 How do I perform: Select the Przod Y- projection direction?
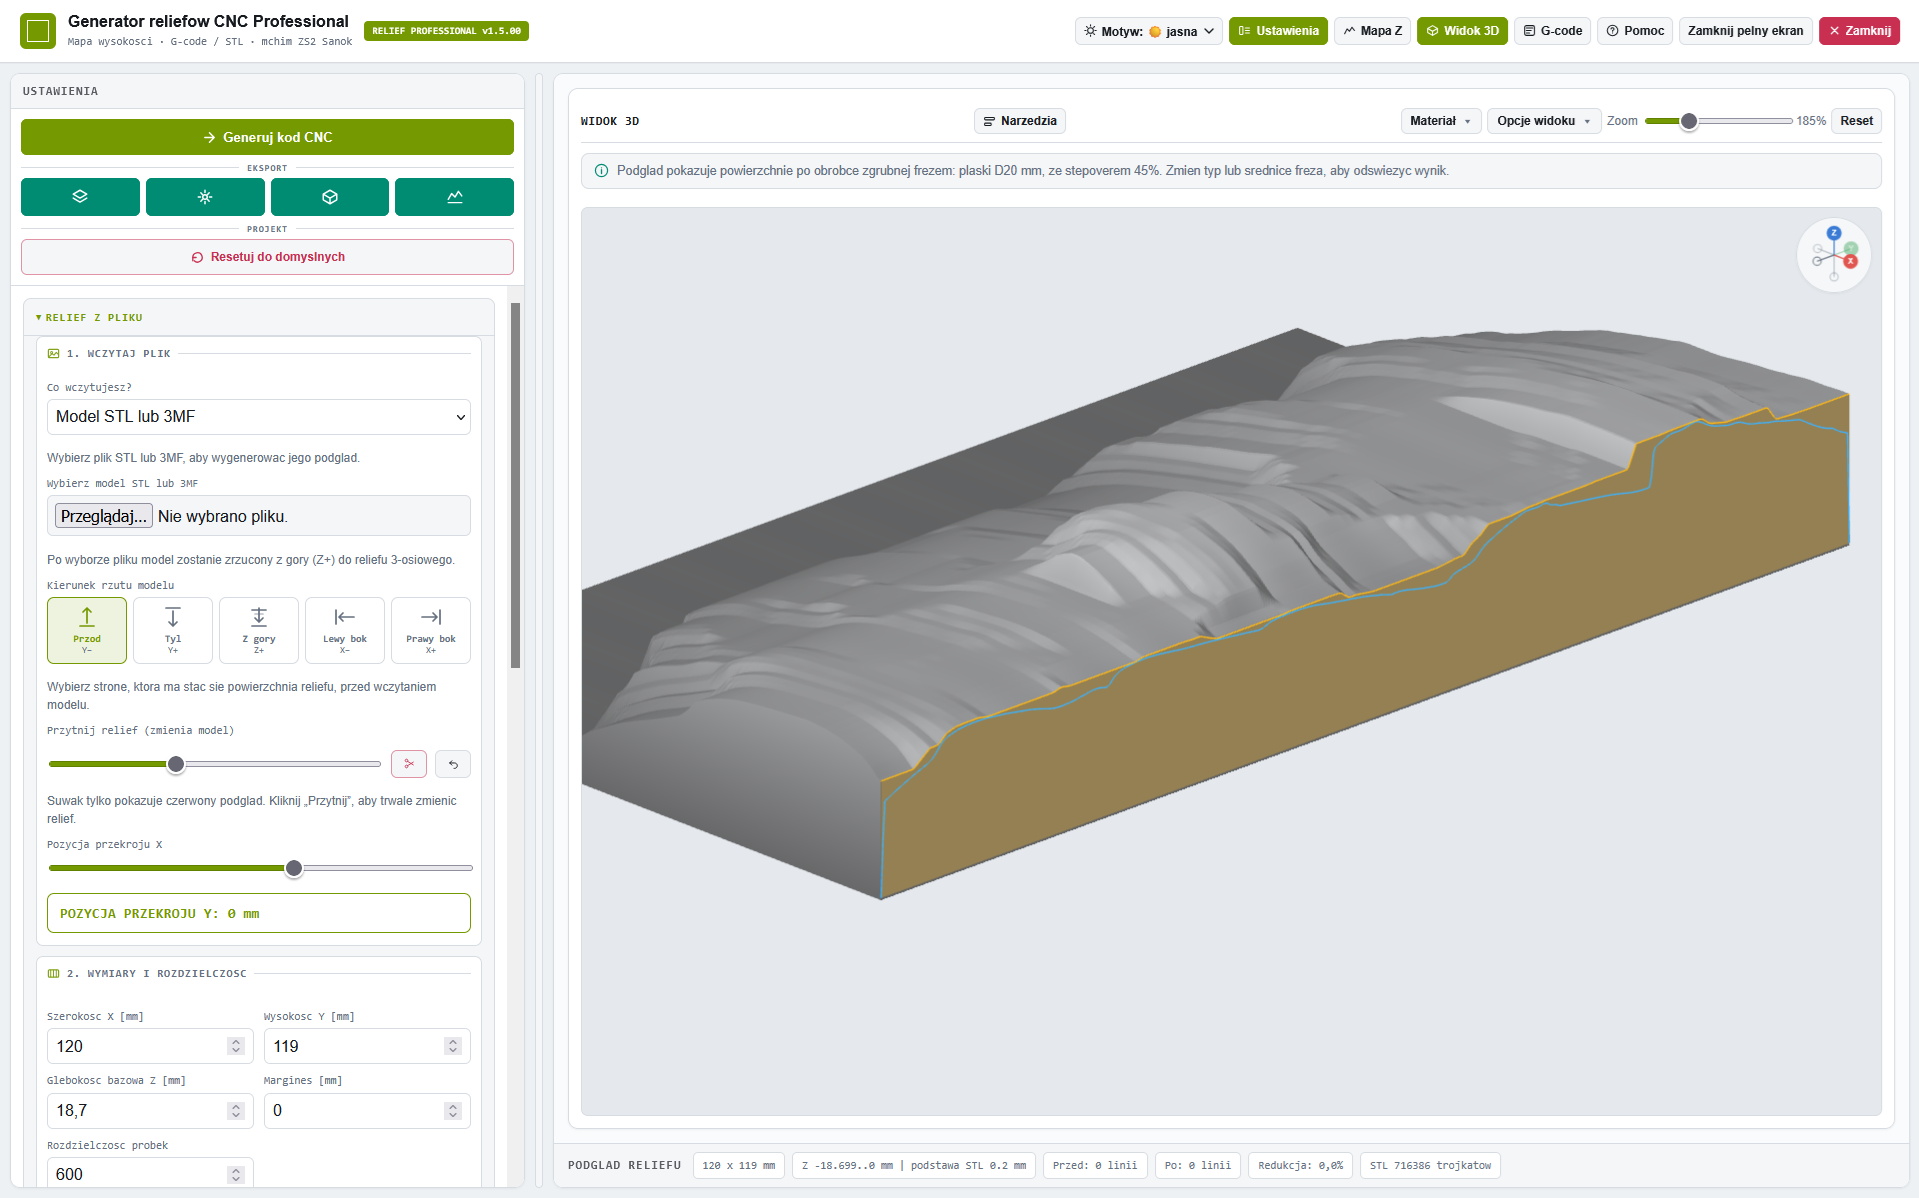coord(87,630)
